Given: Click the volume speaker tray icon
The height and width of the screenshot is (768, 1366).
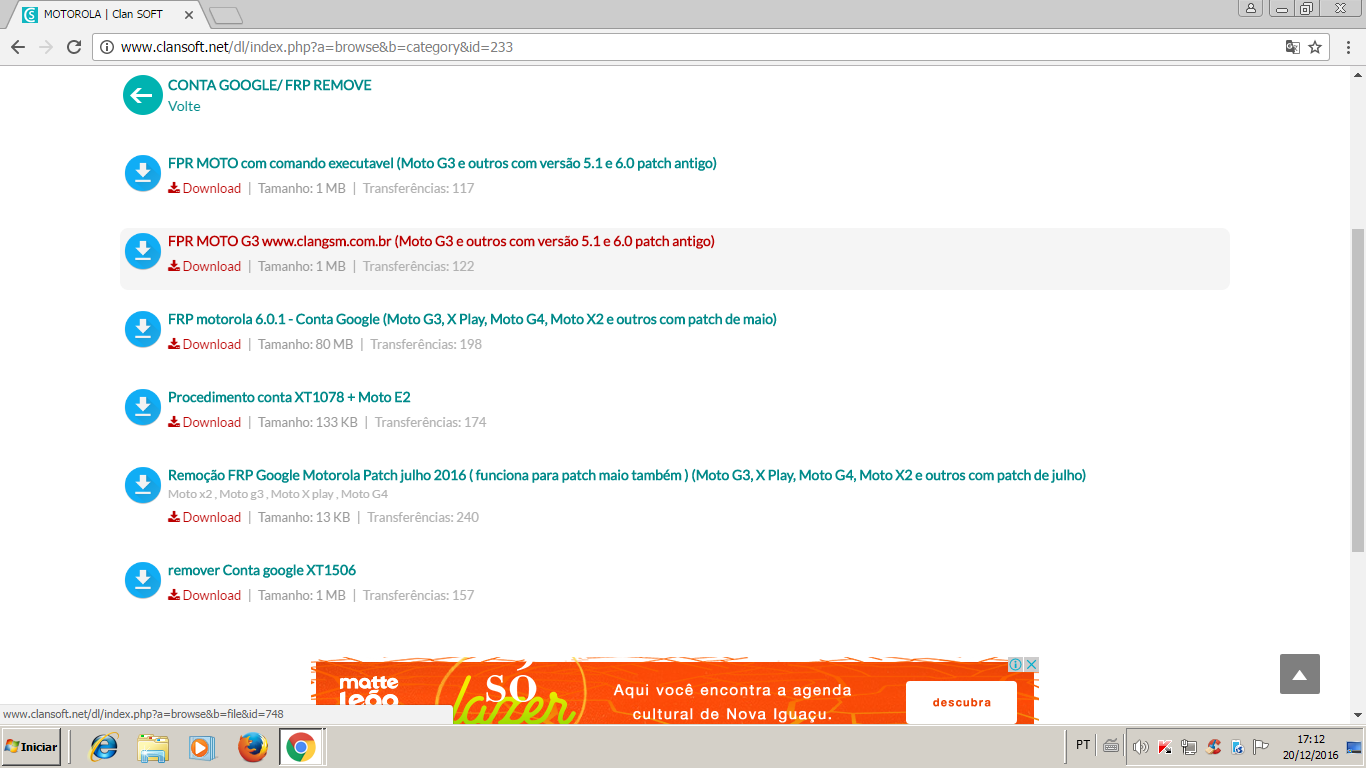Looking at the screenshot, I should [1140, 746].
